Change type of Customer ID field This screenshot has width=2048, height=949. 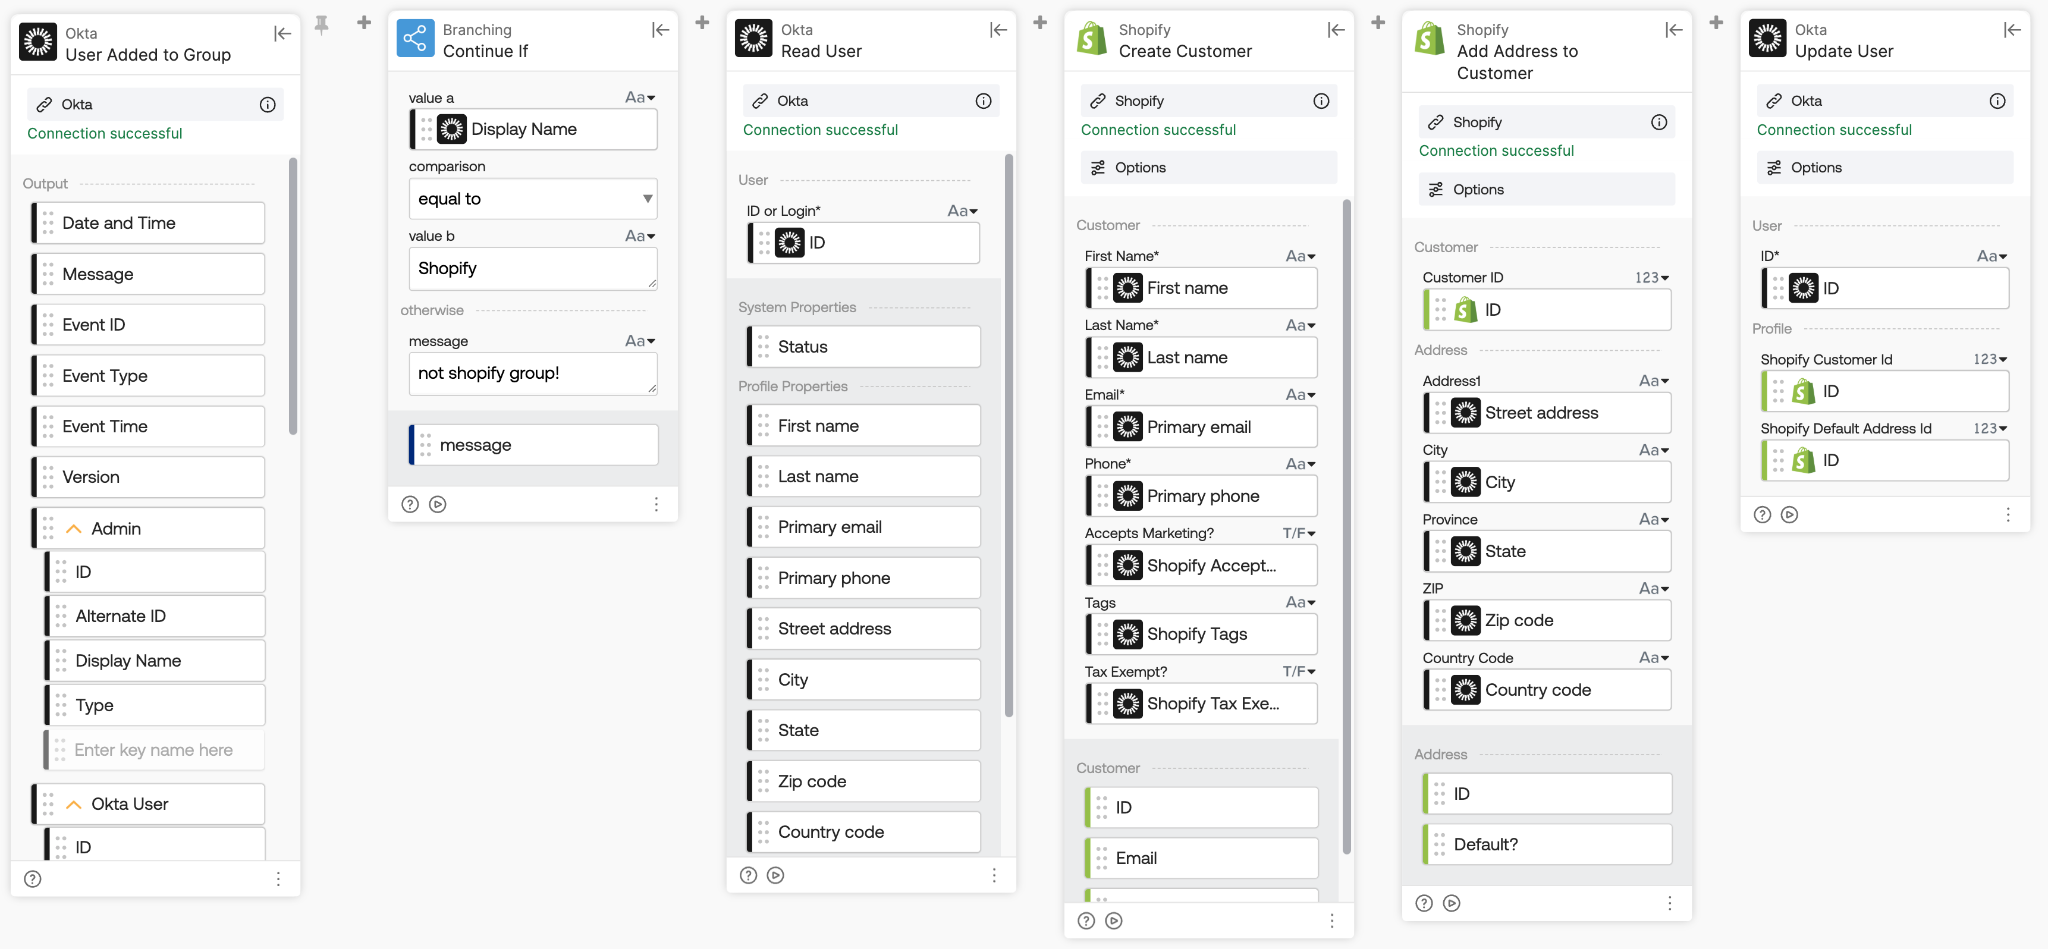[x=1652, y=277]
